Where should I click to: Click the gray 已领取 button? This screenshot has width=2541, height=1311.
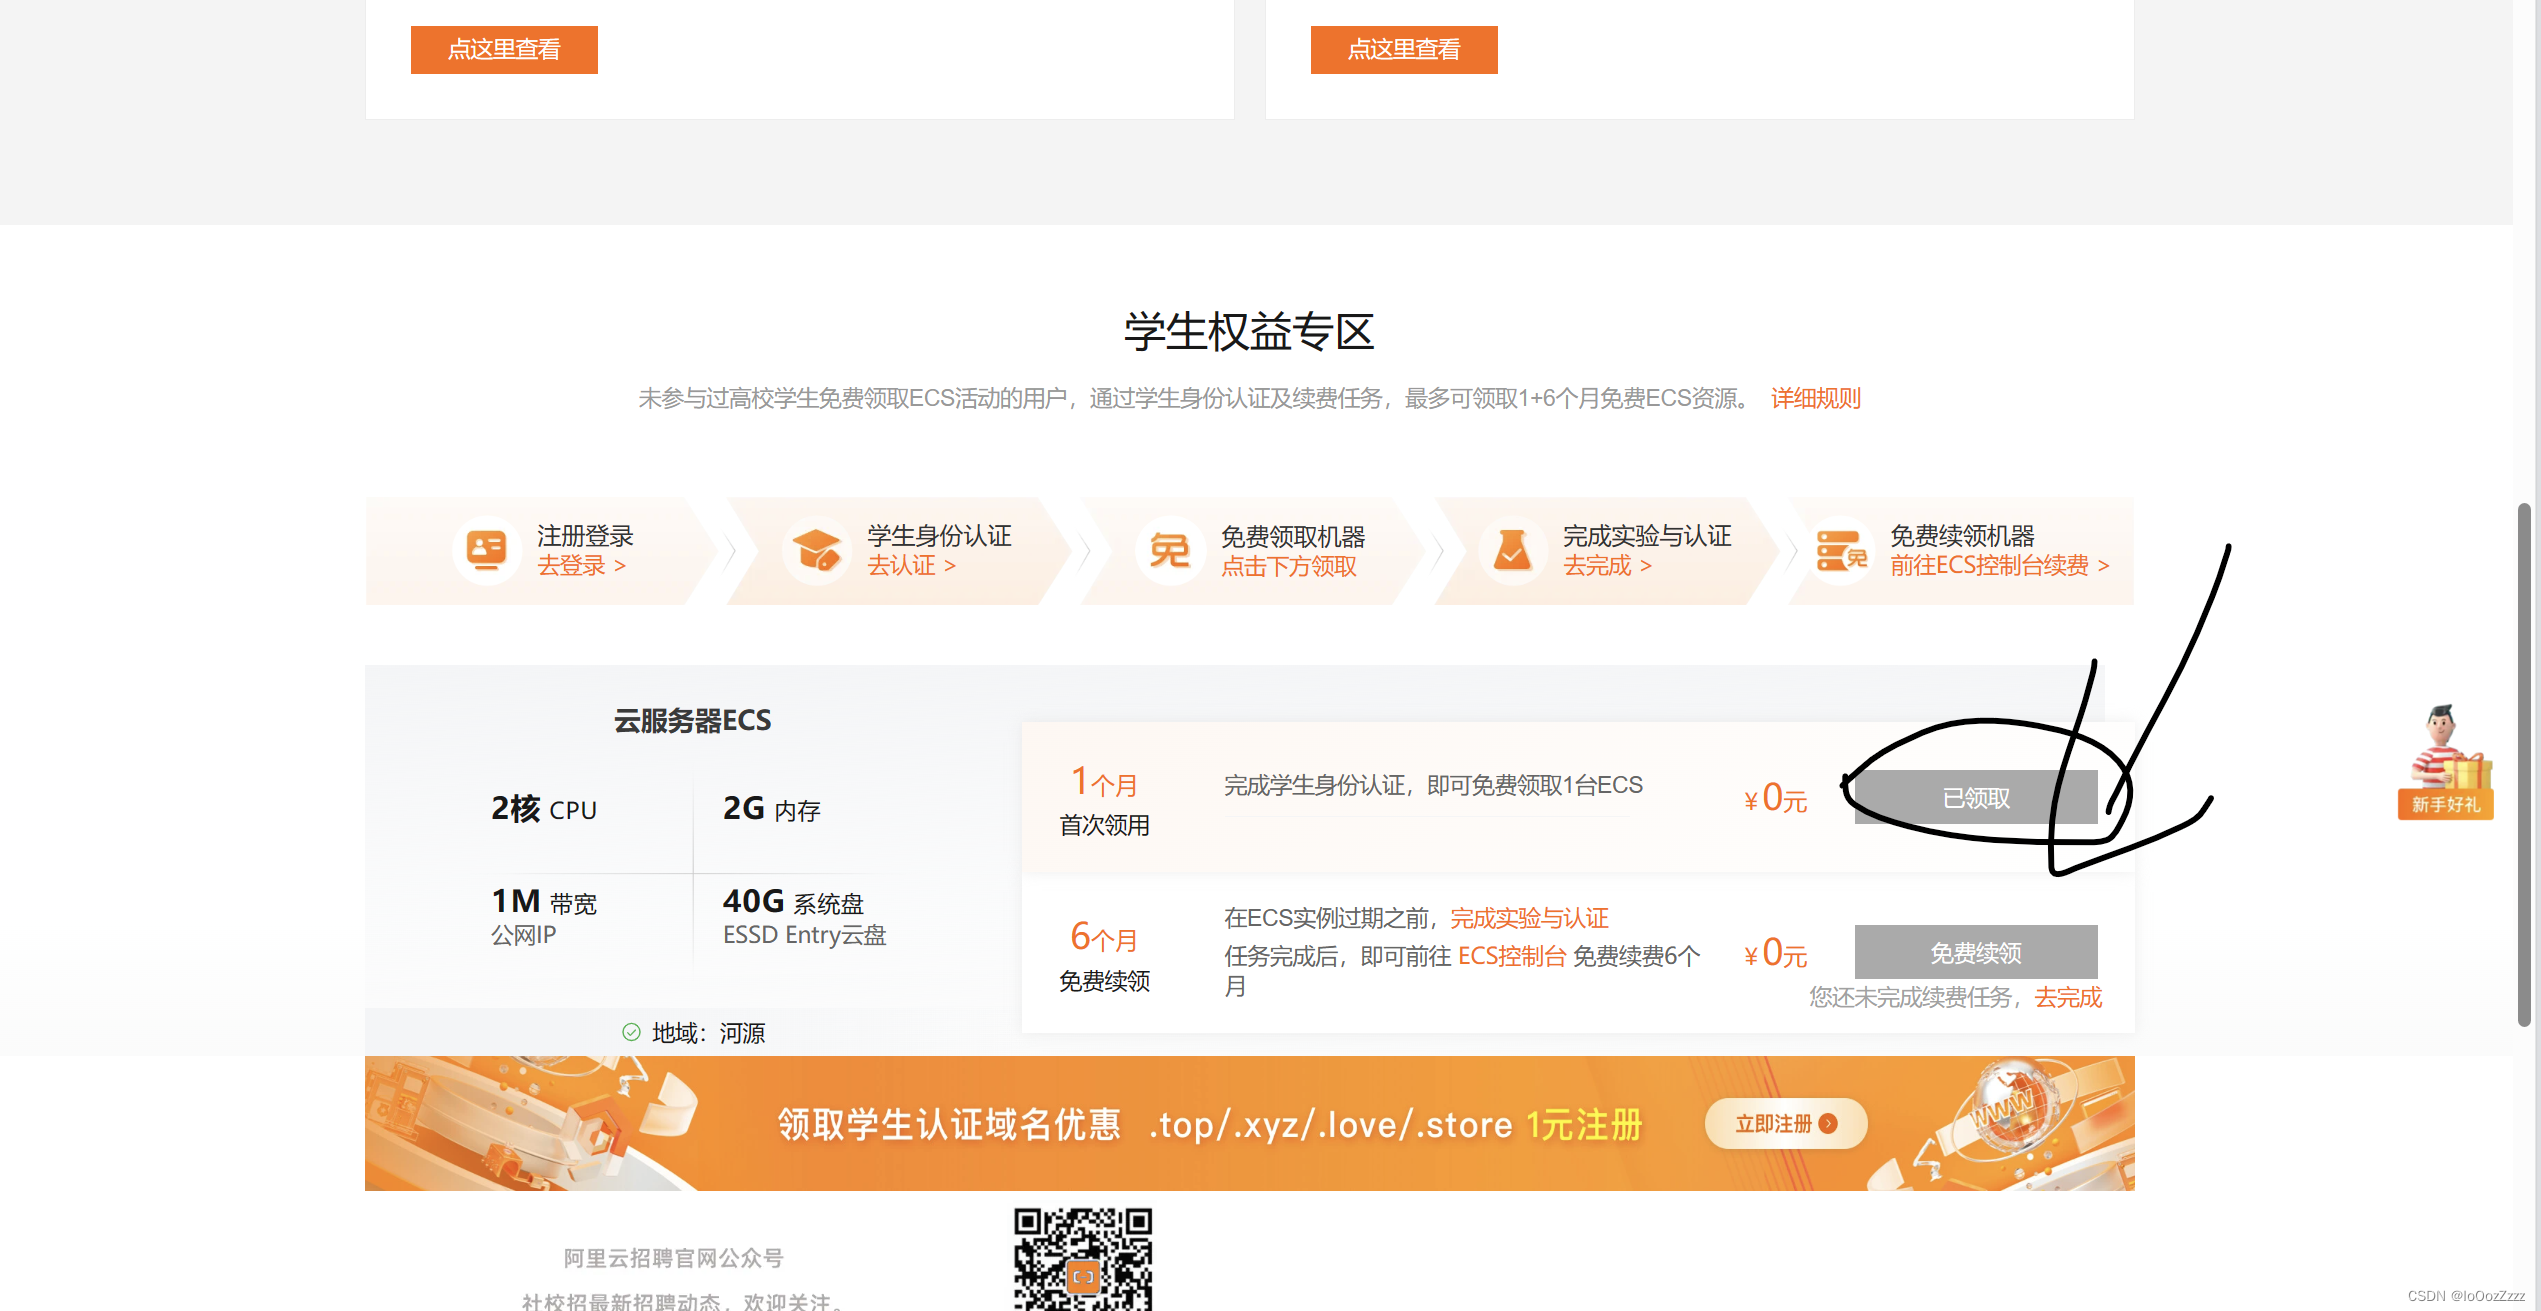coord(1975,798)
